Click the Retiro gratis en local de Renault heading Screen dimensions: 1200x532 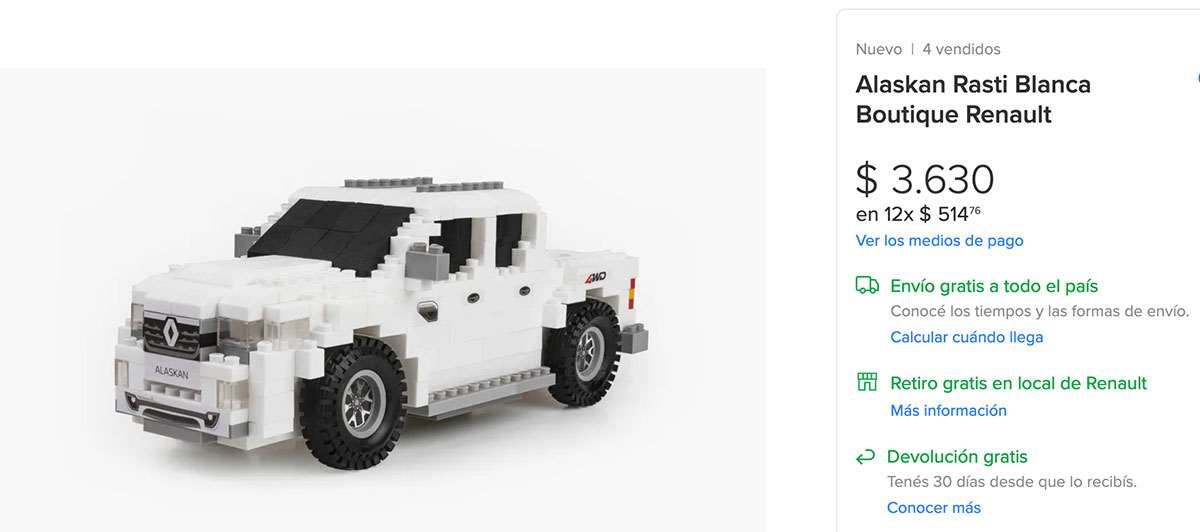click(1018, 383)
